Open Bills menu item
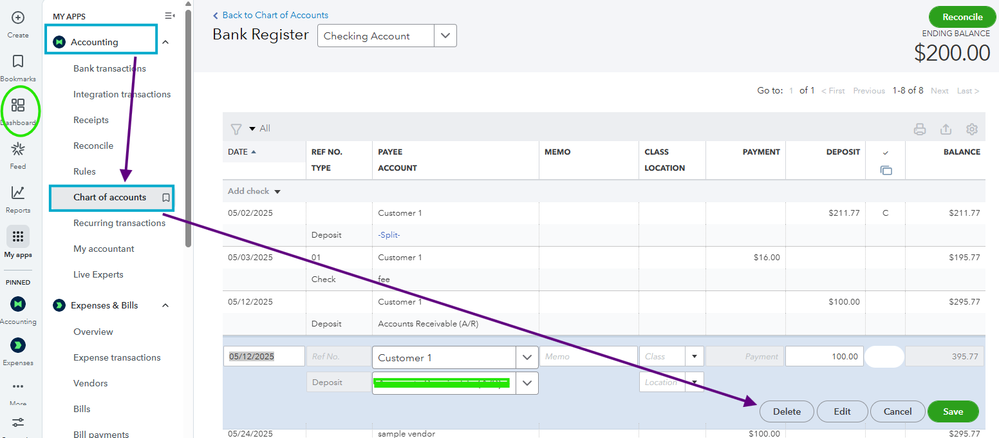 pos(82,409)
